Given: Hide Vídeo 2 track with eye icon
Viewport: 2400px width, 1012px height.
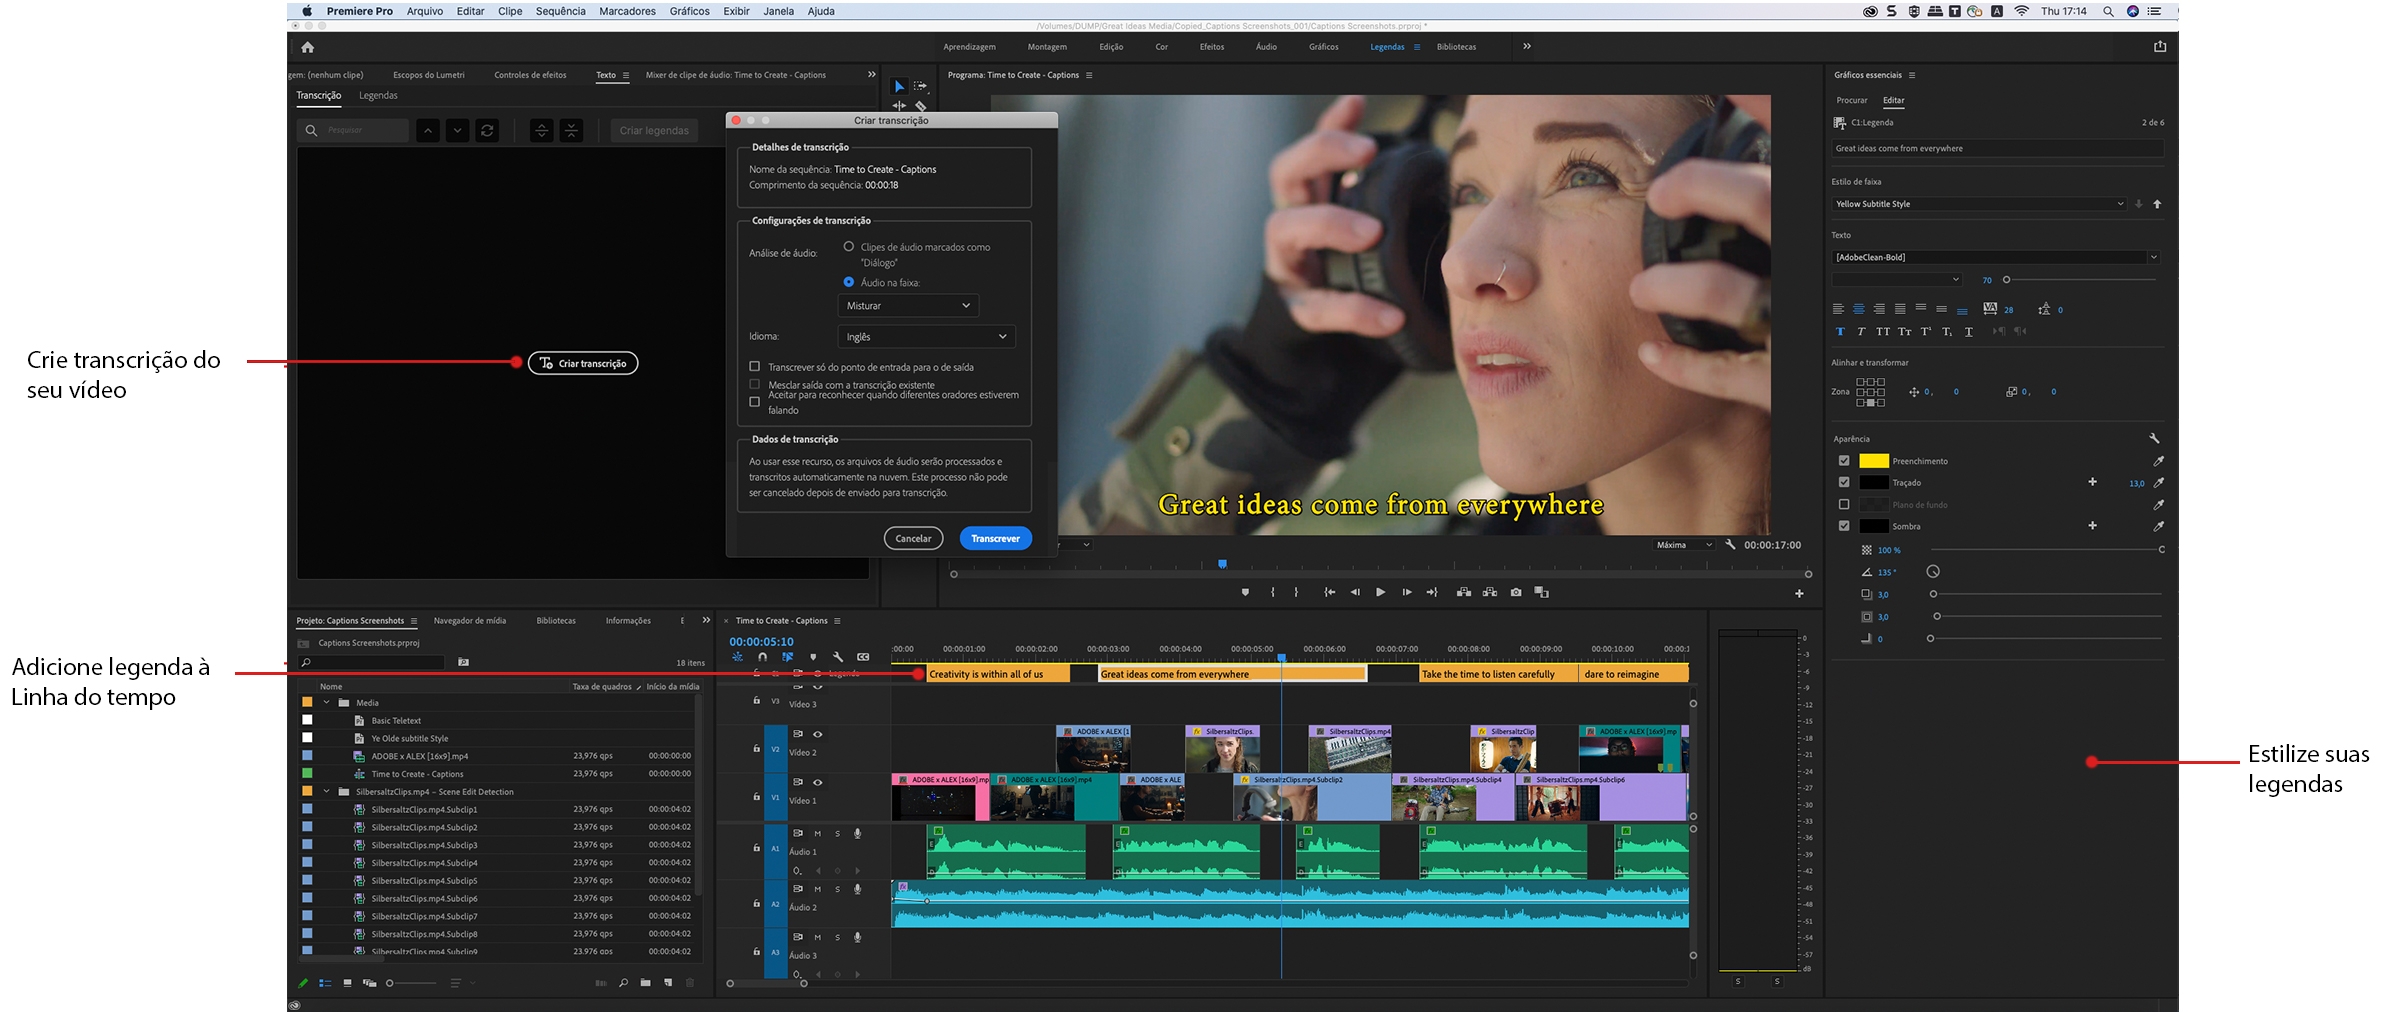Looking at the screenshot, I should click(x=817, y=734).
